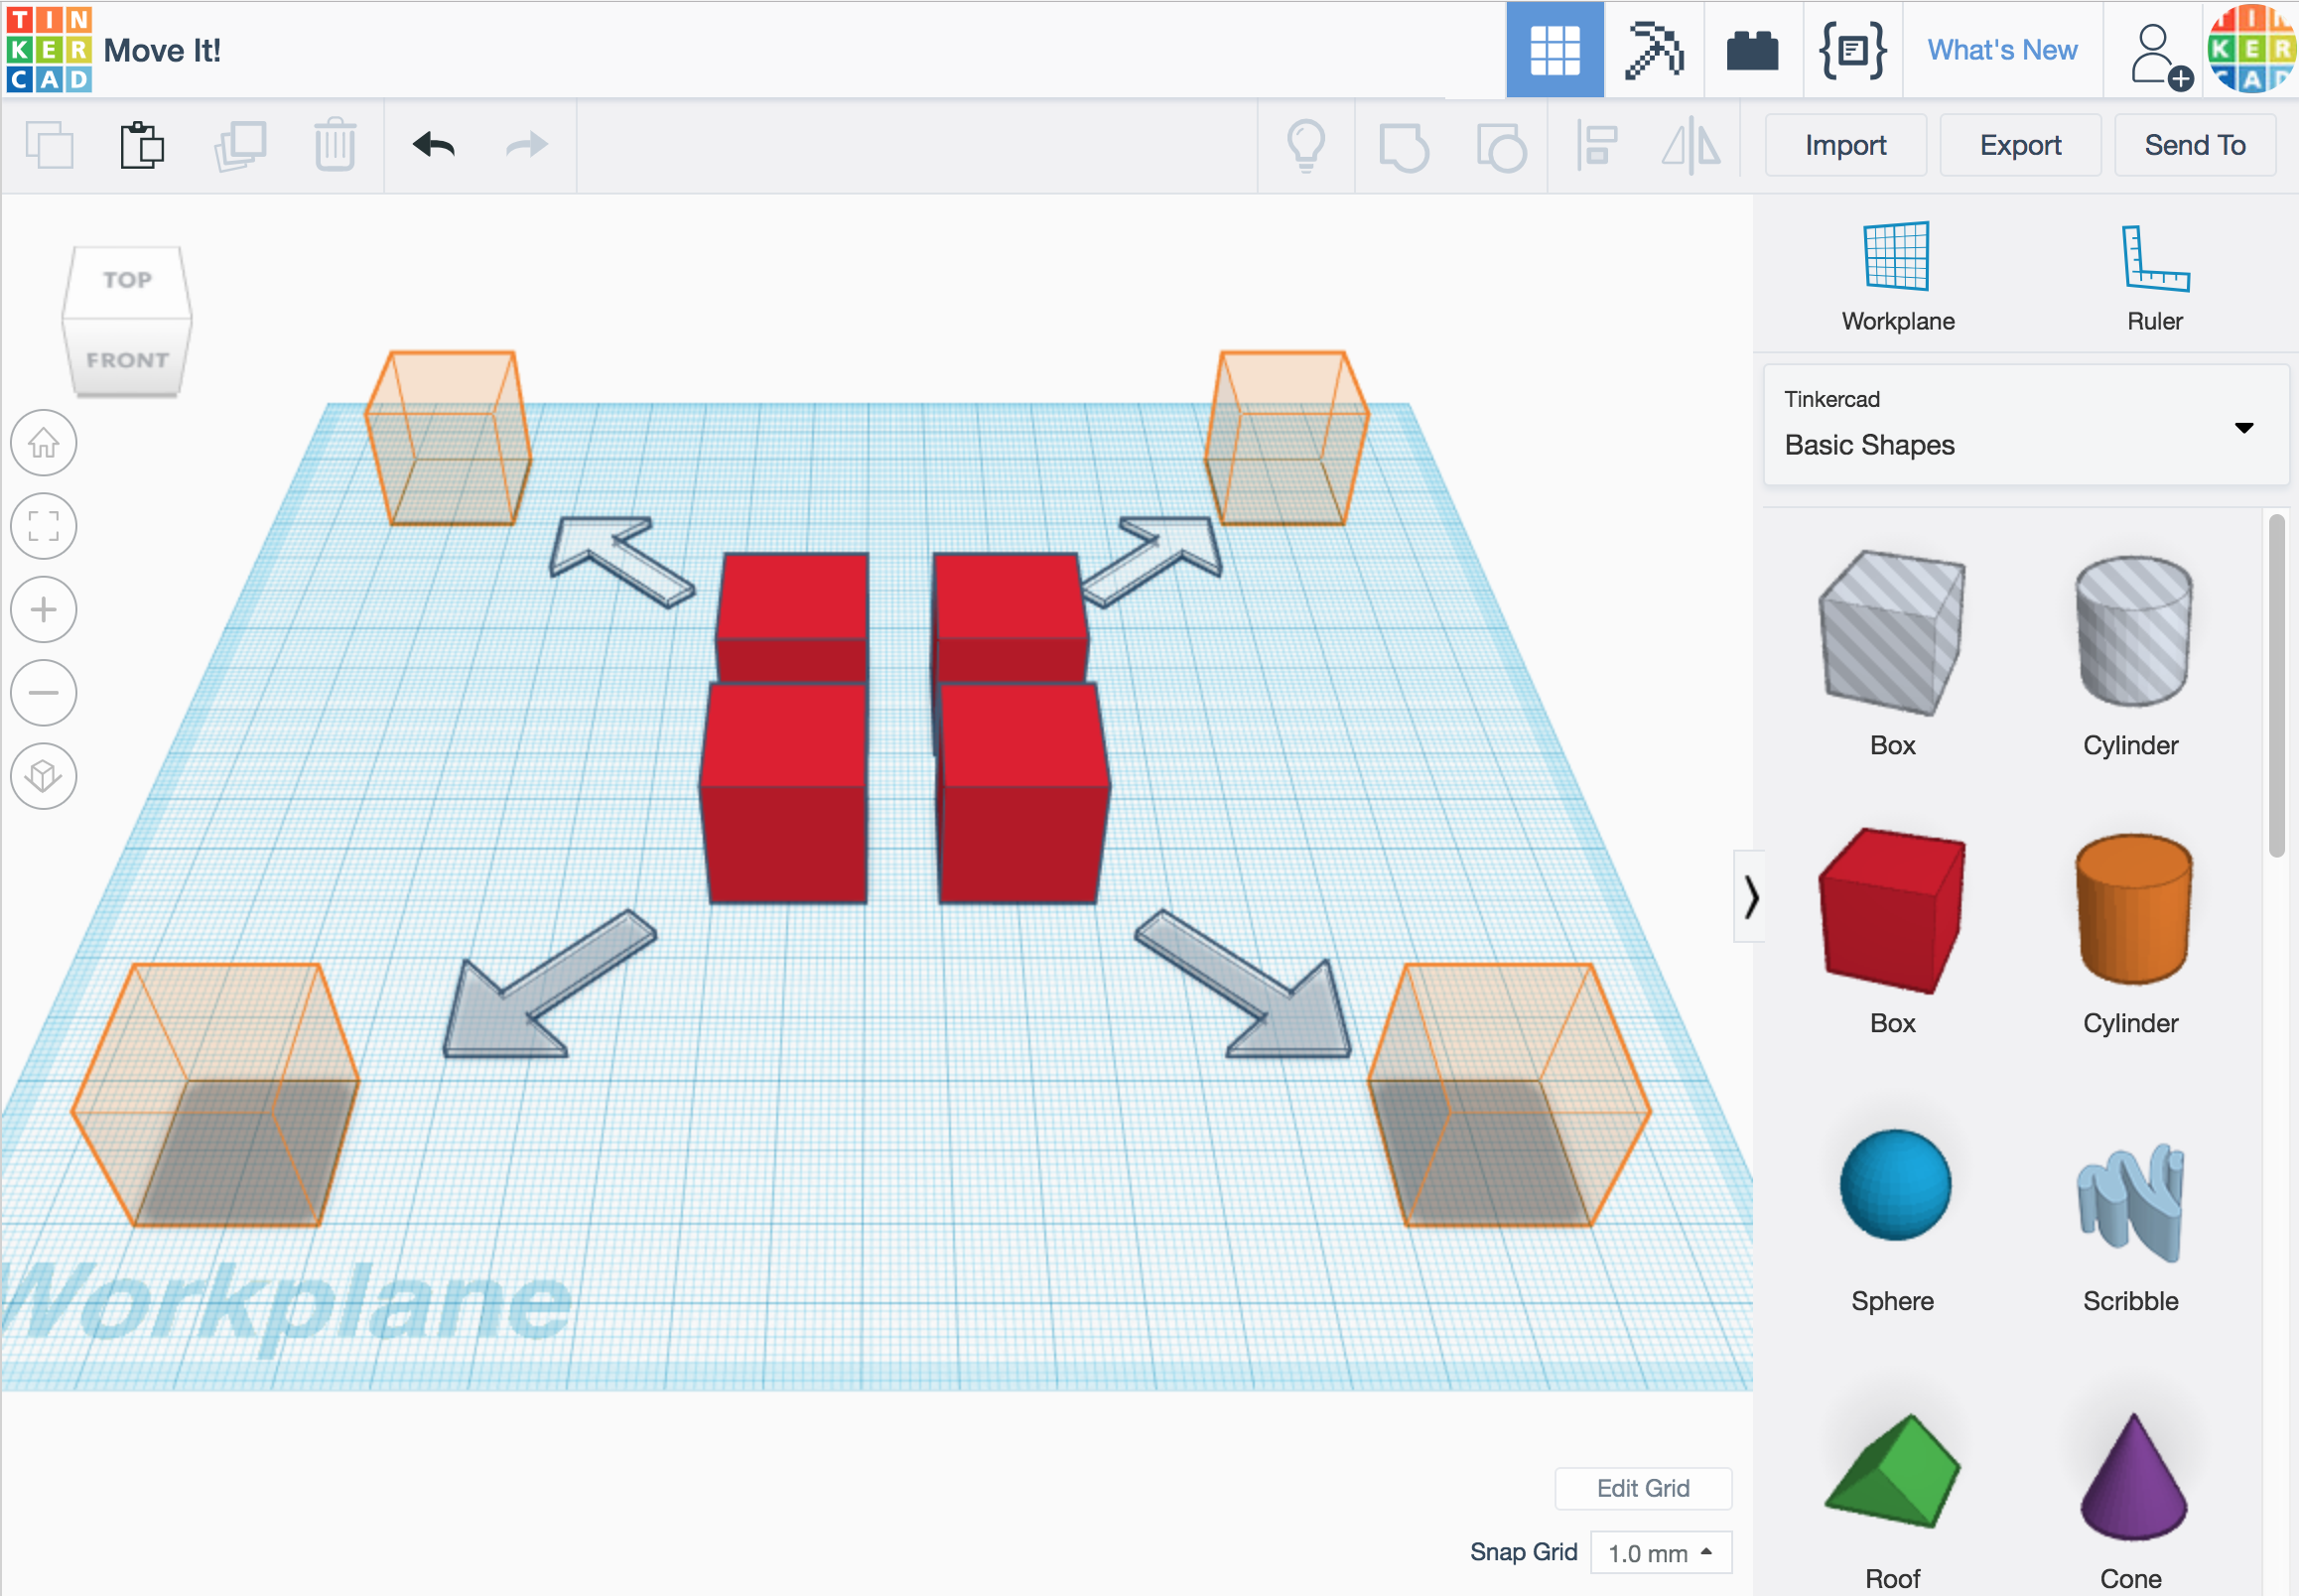The height and width of the screenshot is (1596, 2299).
Task: Select the front-right orange transparent target box
Action: point(1508,1094)
